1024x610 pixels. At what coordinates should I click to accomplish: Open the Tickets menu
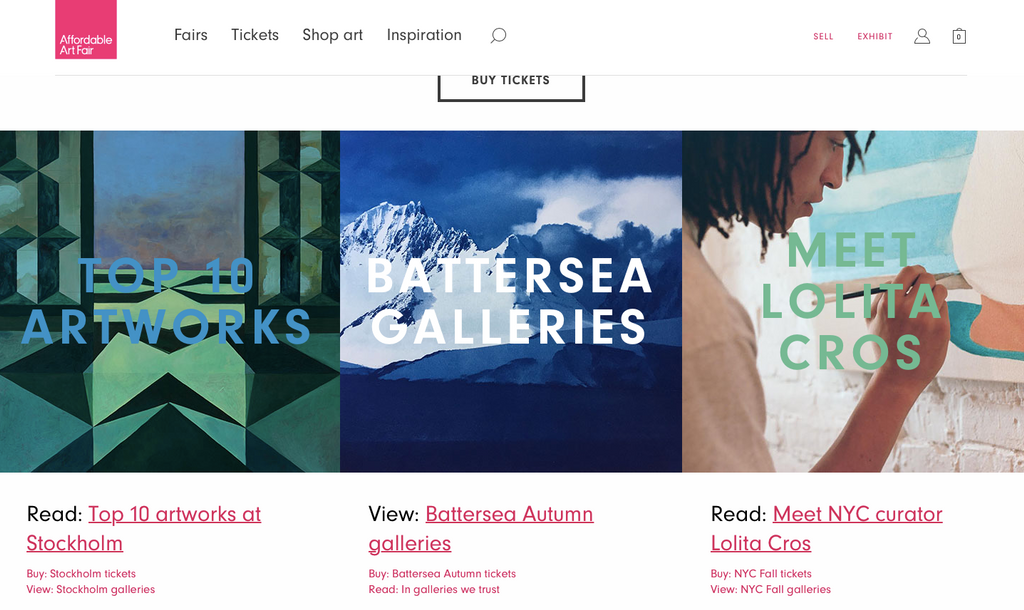255,35
